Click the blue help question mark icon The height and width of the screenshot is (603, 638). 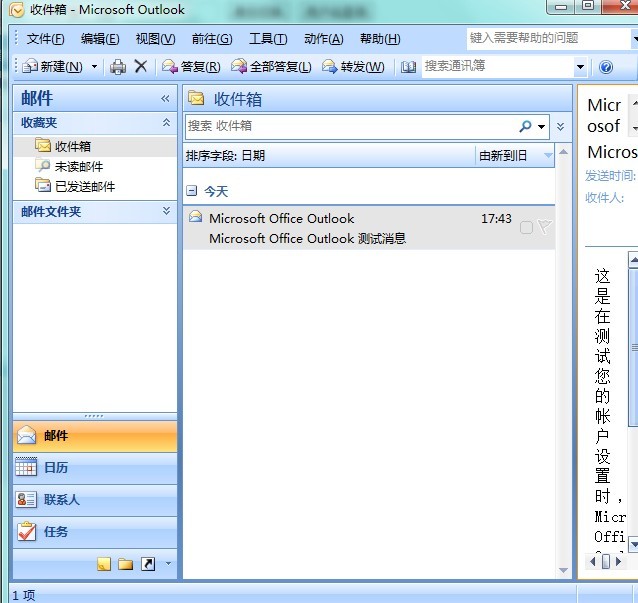[606, 67]
